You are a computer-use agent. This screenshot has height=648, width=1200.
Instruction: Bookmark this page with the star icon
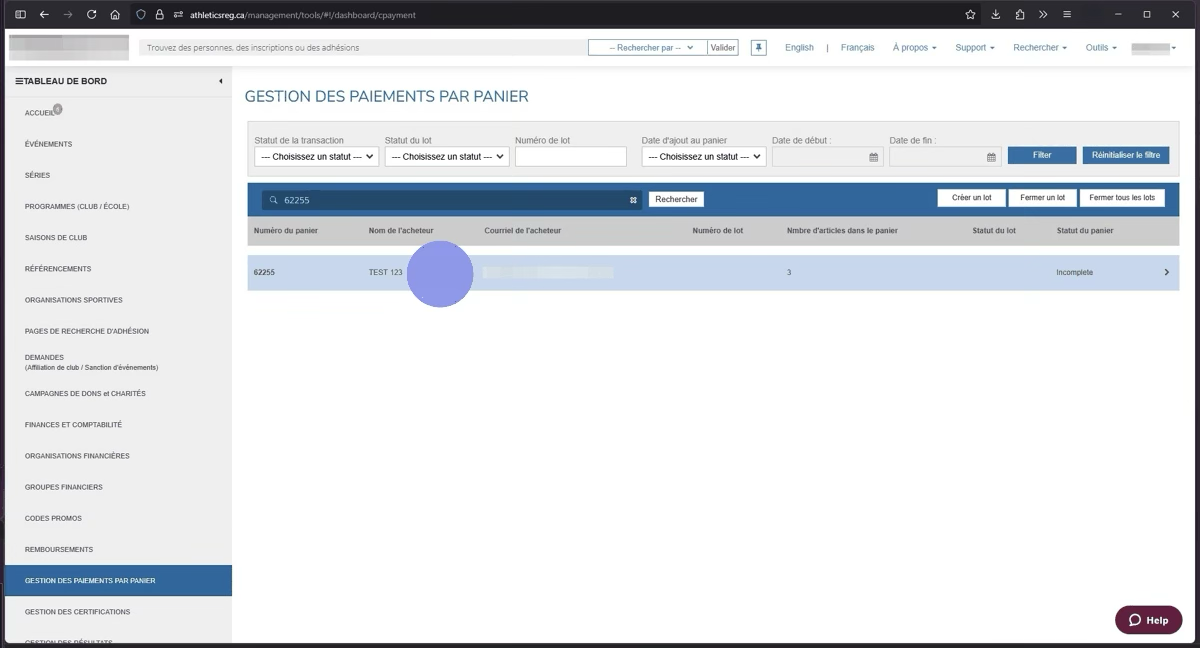click(970, 15)
